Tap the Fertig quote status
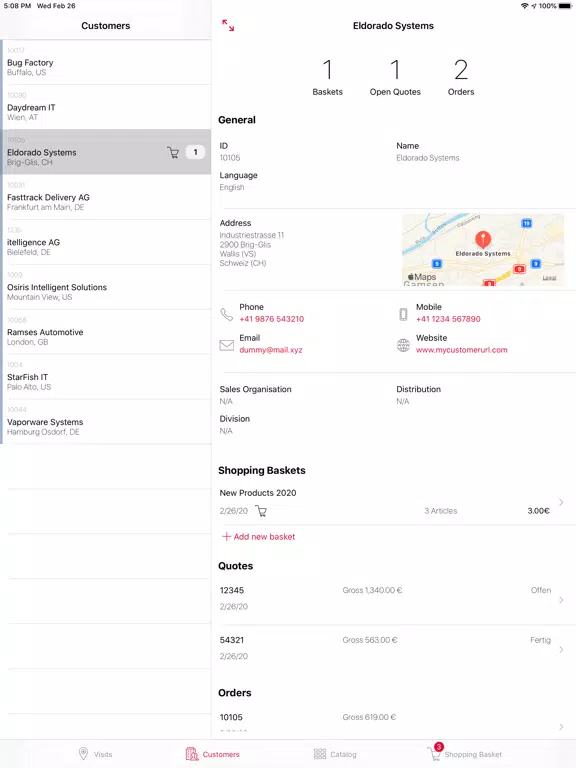This screenshot has width=576, height=768. point(540,640)
